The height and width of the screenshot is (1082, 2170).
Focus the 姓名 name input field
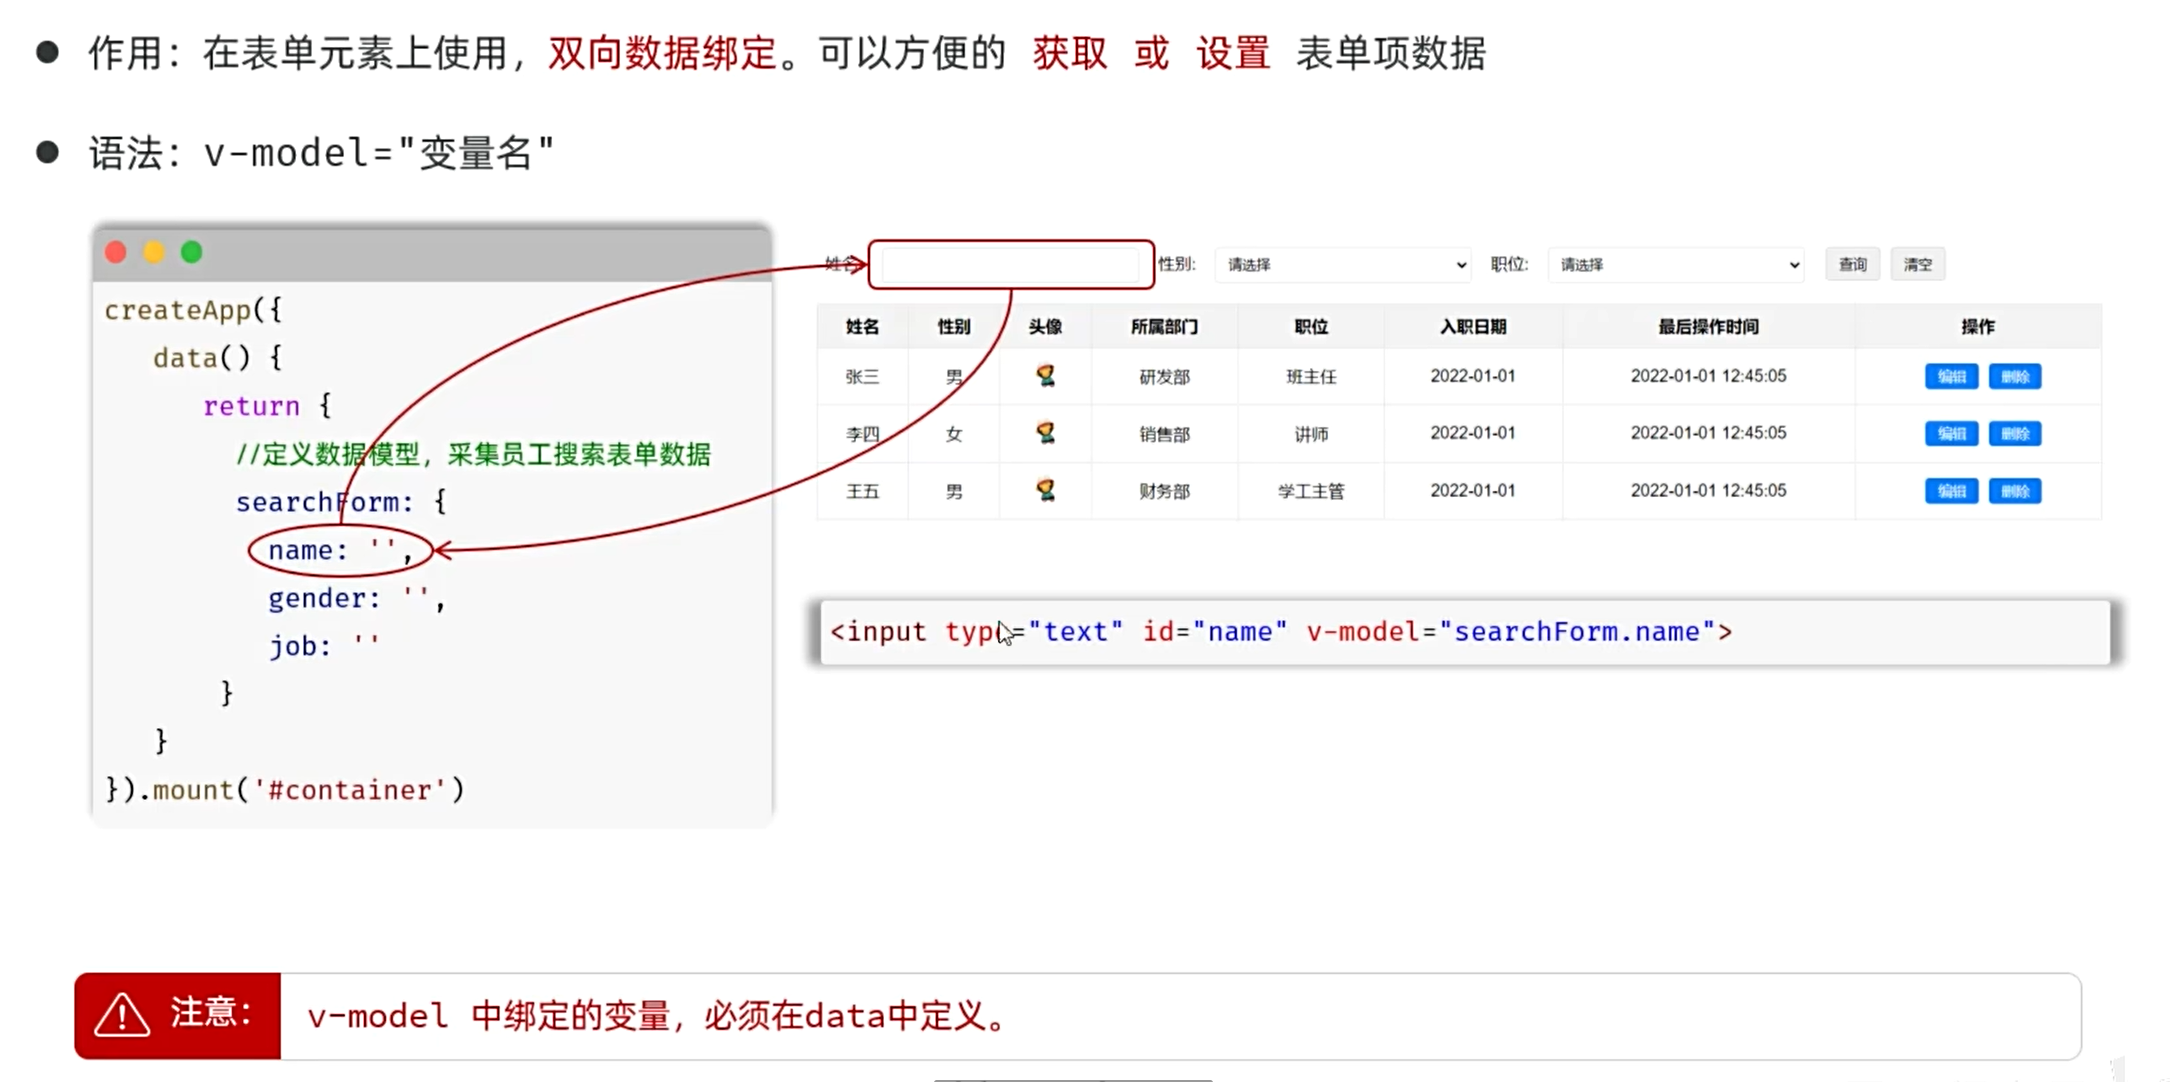pos(1010,265)
